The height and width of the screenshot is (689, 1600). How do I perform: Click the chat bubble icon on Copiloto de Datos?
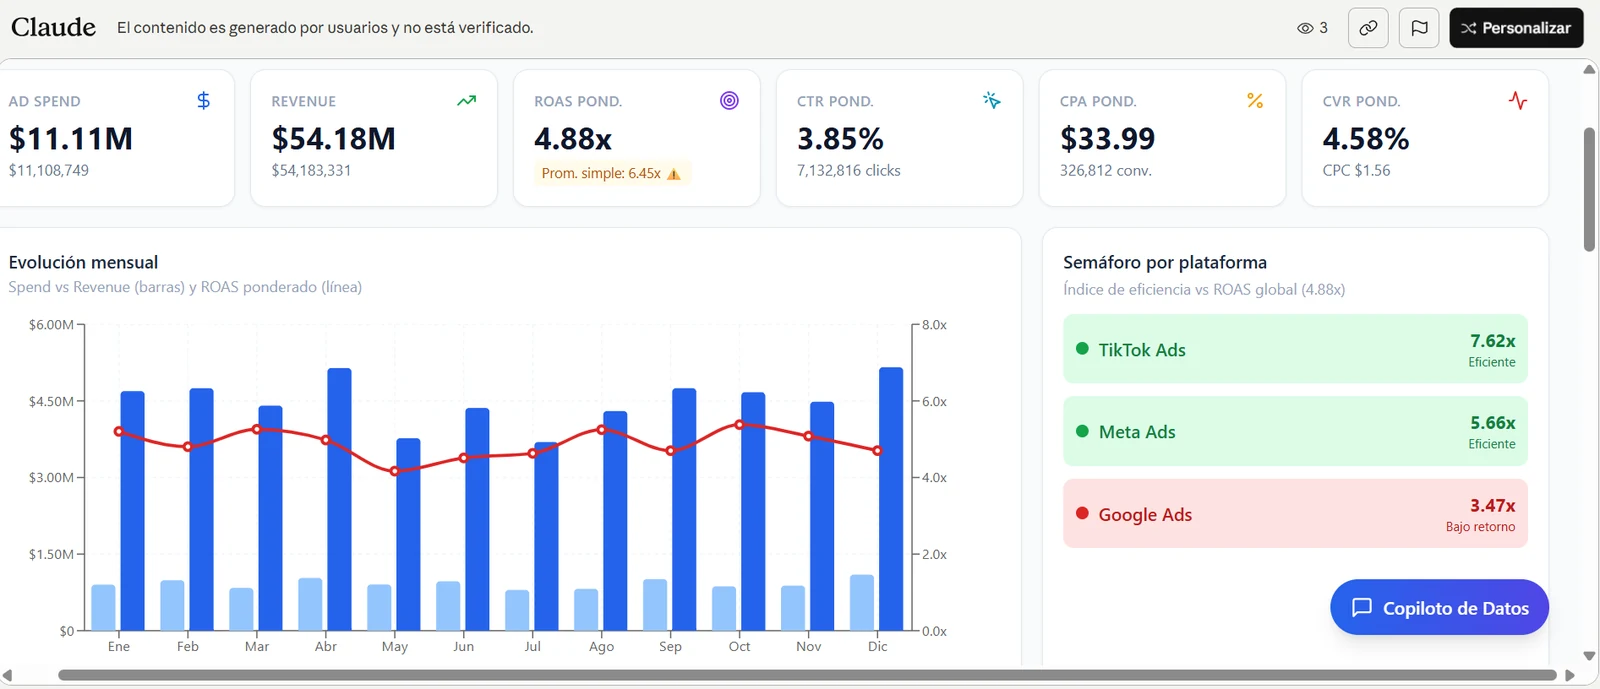(1362, 608)
